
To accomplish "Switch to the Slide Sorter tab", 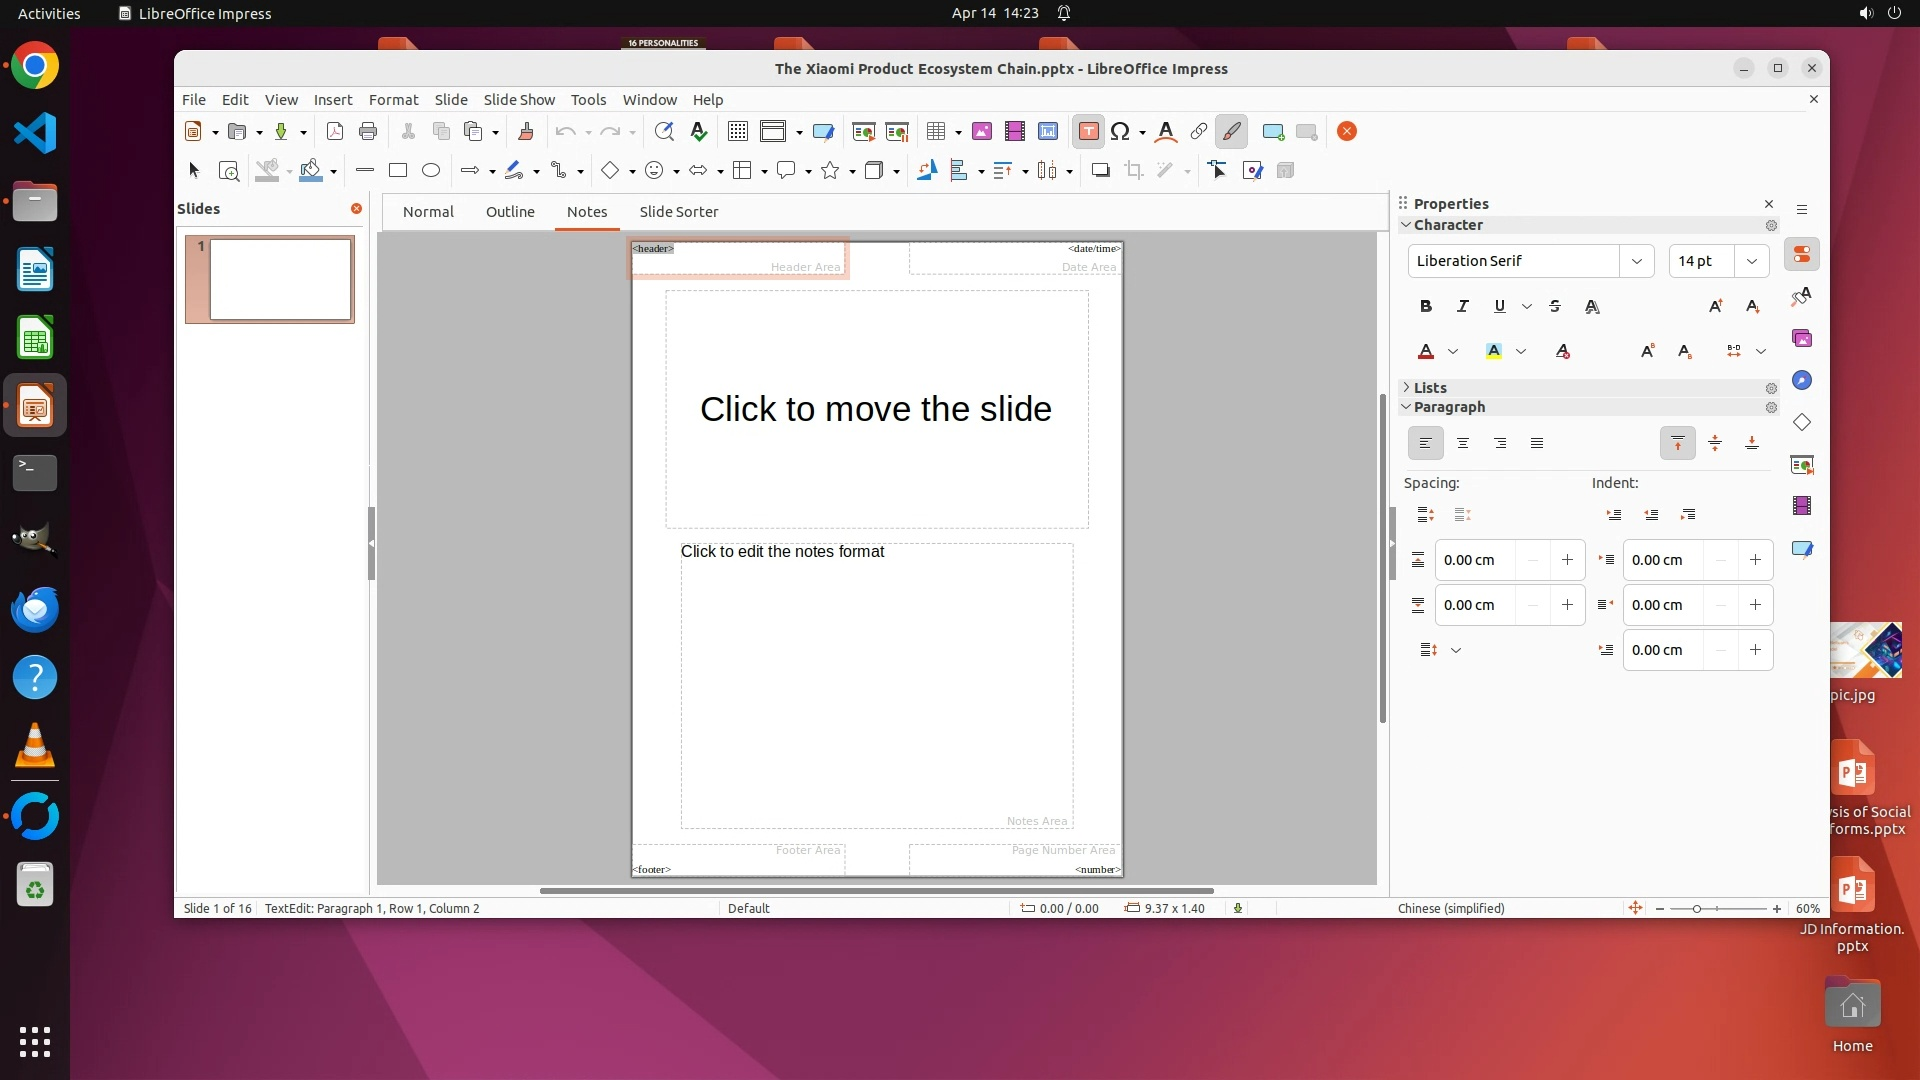I will pyautogui.click(x=679, y=212).
